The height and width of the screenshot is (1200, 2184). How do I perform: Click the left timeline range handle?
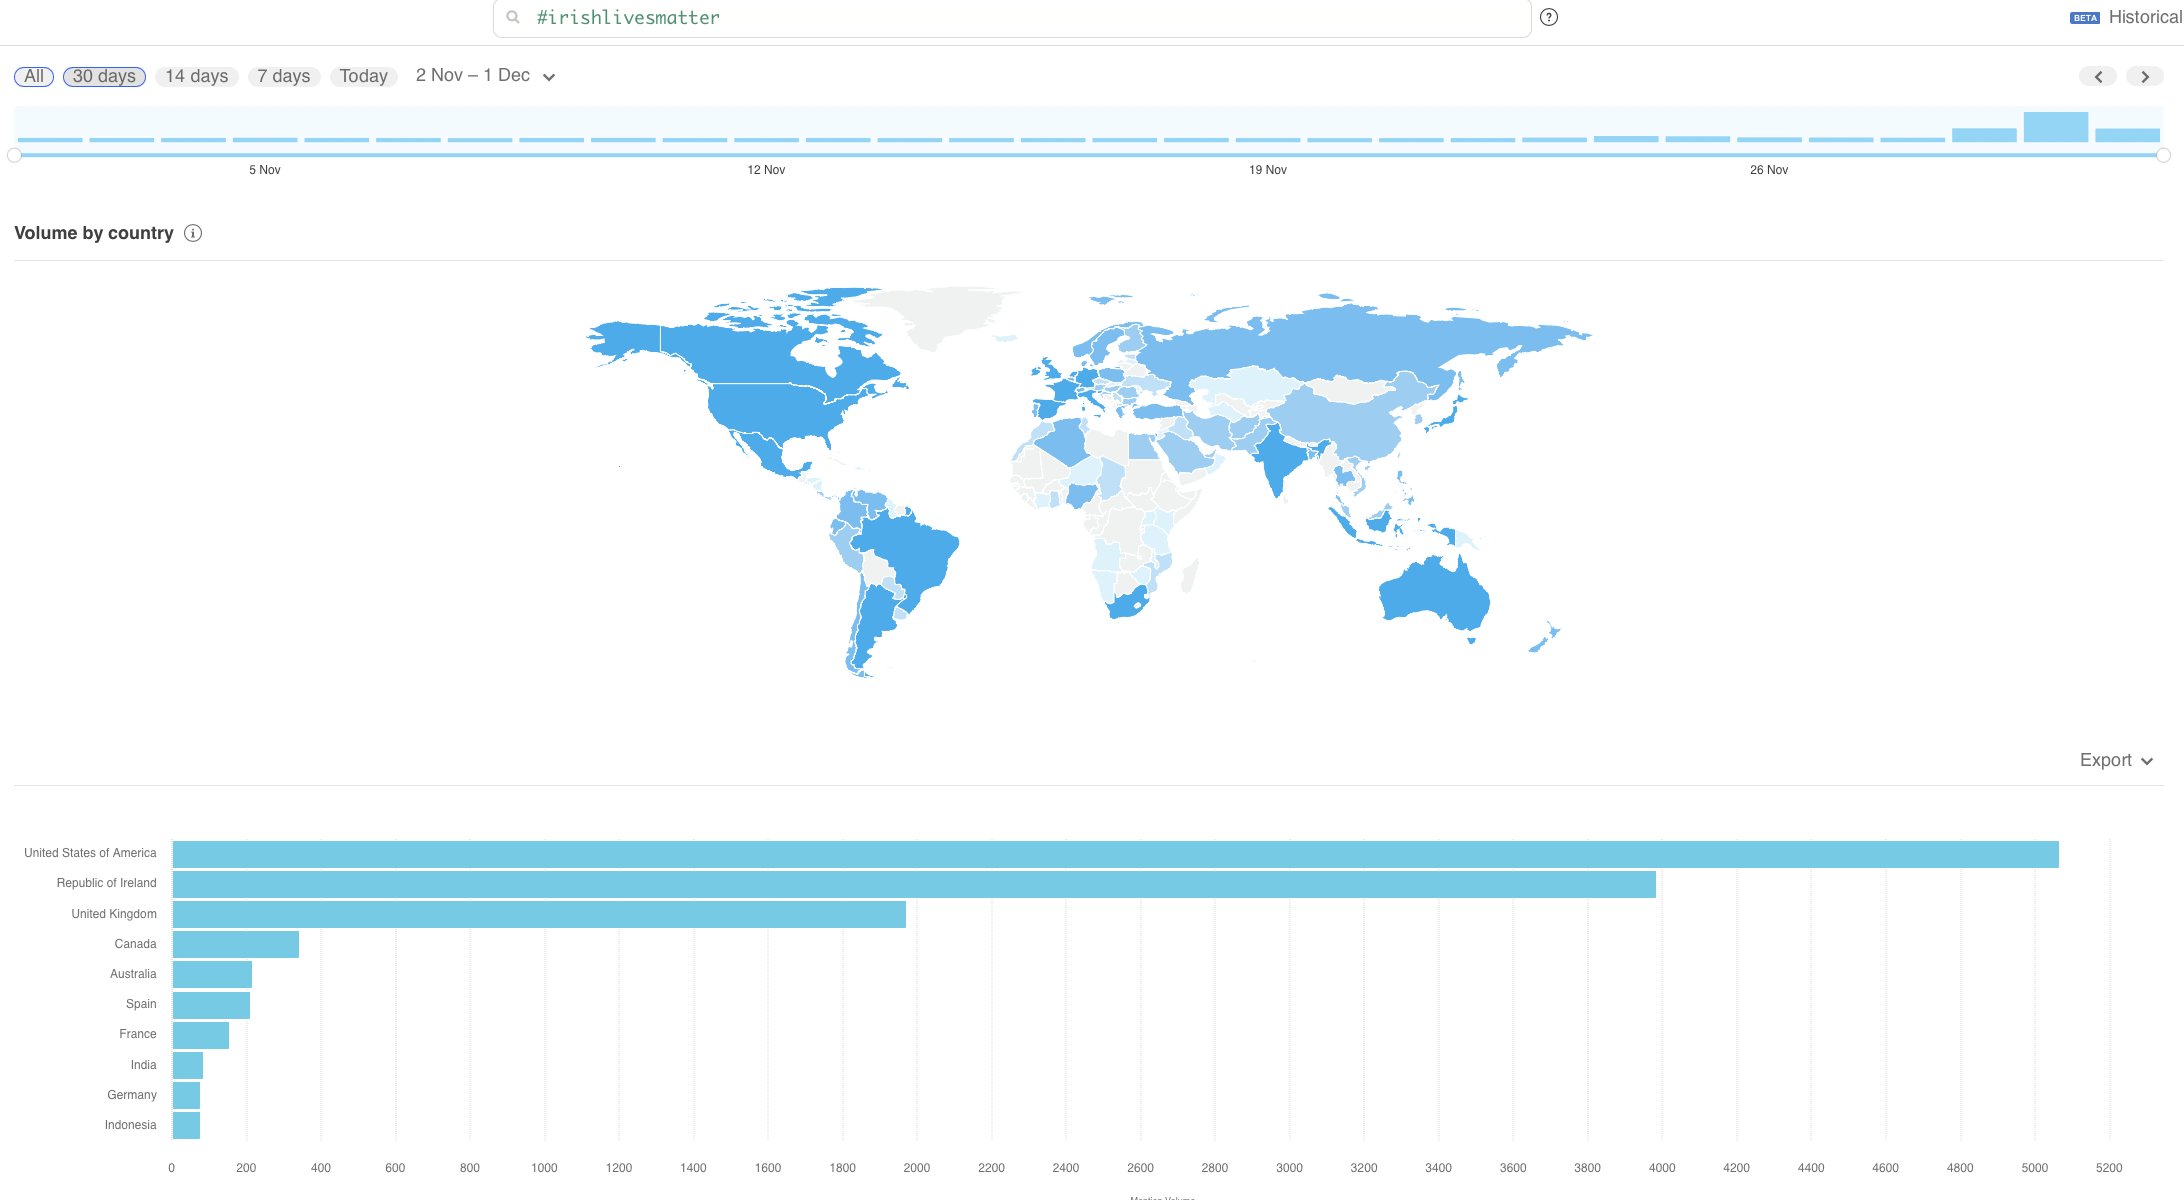tap(14, 155)
